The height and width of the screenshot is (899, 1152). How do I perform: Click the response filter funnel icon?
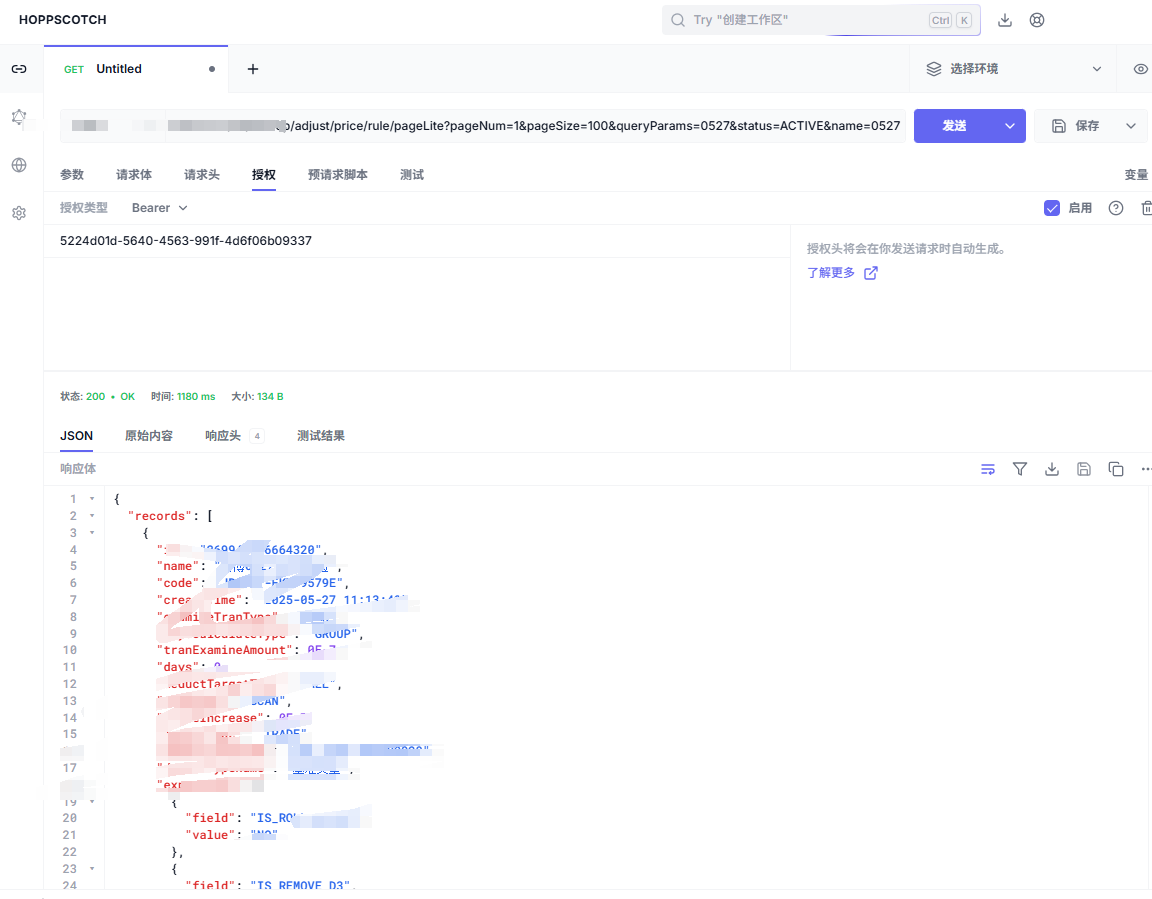point(1020,469)
